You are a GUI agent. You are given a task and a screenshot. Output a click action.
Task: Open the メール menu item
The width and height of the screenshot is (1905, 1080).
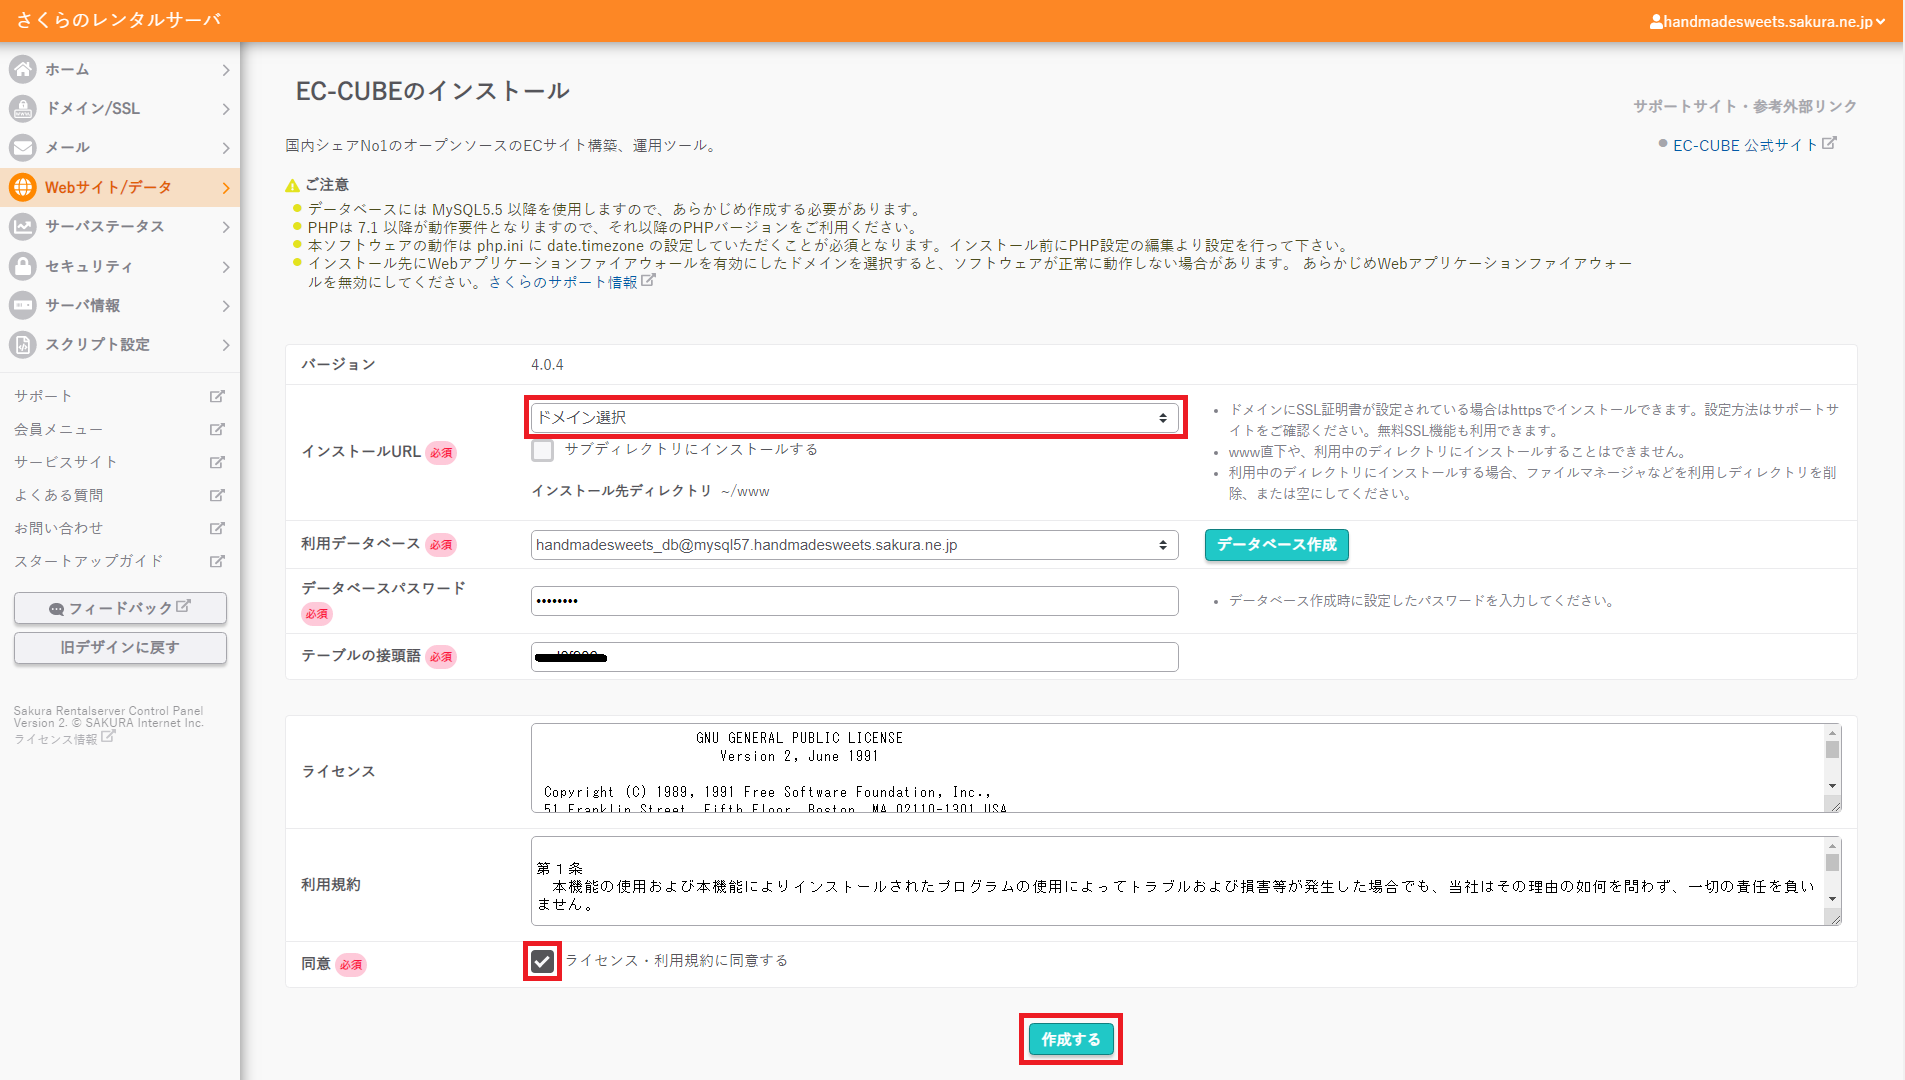pos(120,147)
